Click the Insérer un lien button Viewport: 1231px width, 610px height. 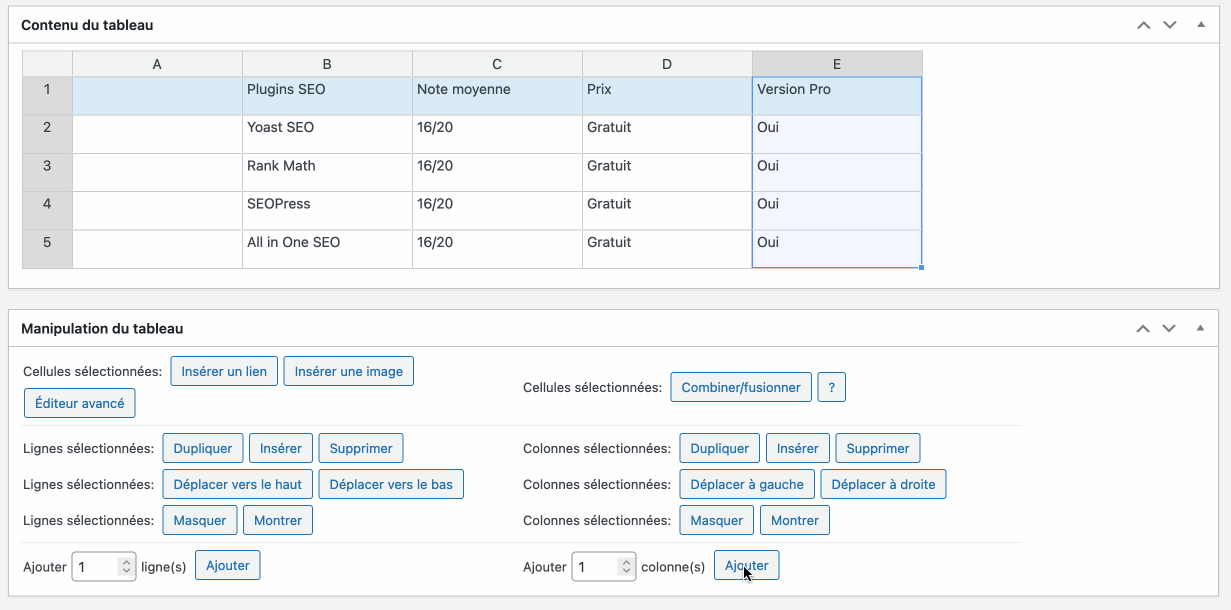(224, 371)
